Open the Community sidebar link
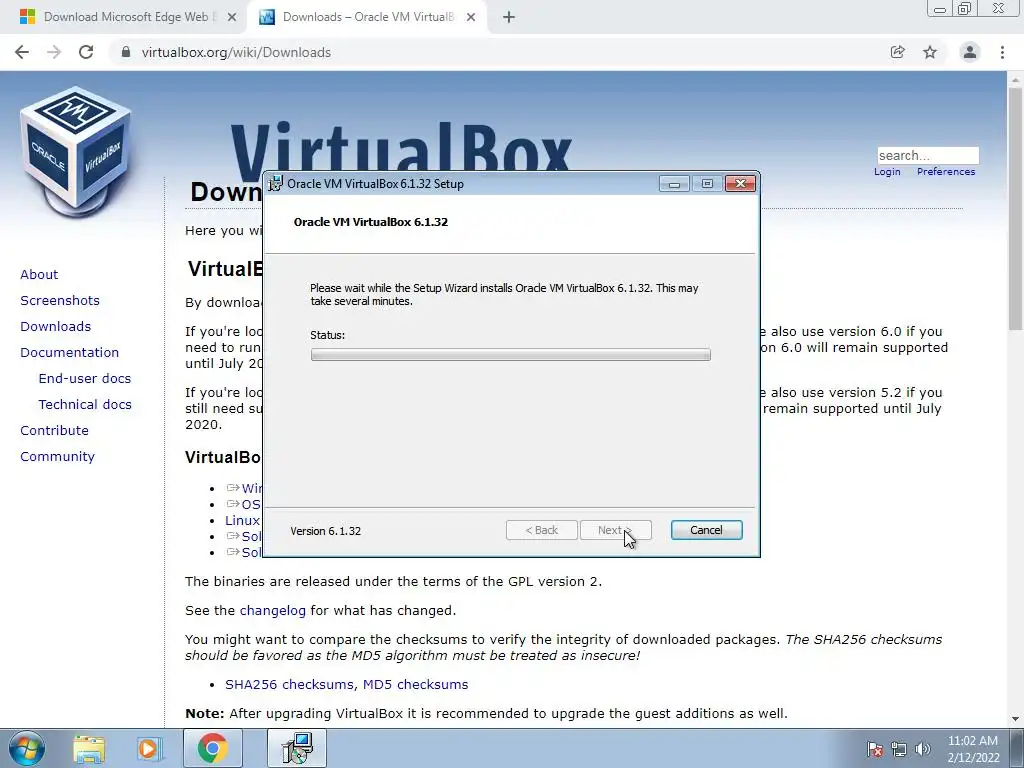This screenshot has height=768, width=1024. (57, 456)
